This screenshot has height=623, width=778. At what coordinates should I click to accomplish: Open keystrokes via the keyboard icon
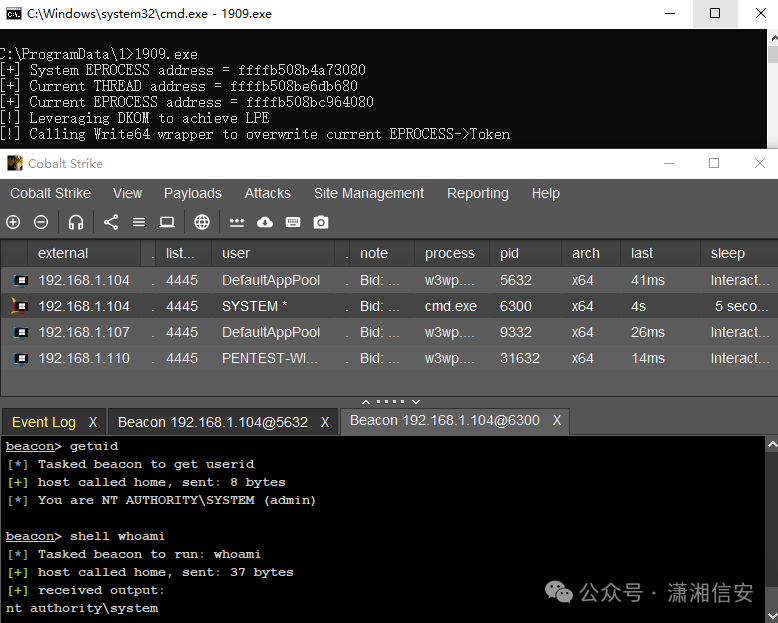293,222
